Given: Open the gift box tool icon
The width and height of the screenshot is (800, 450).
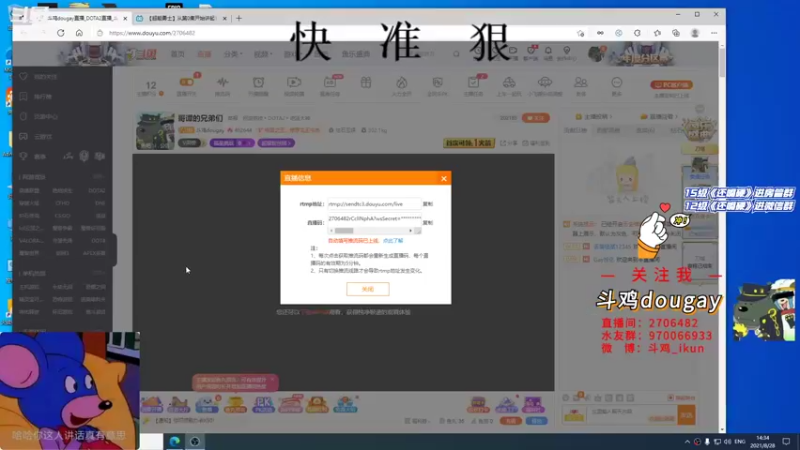Looking at the screenshot, I should pyautogui.click(x=366, y=83).
